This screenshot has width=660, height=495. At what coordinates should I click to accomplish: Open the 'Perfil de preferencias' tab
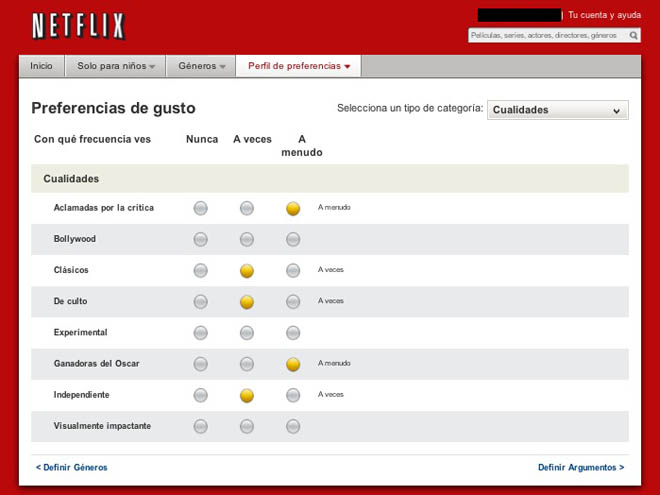pos(299,66)
